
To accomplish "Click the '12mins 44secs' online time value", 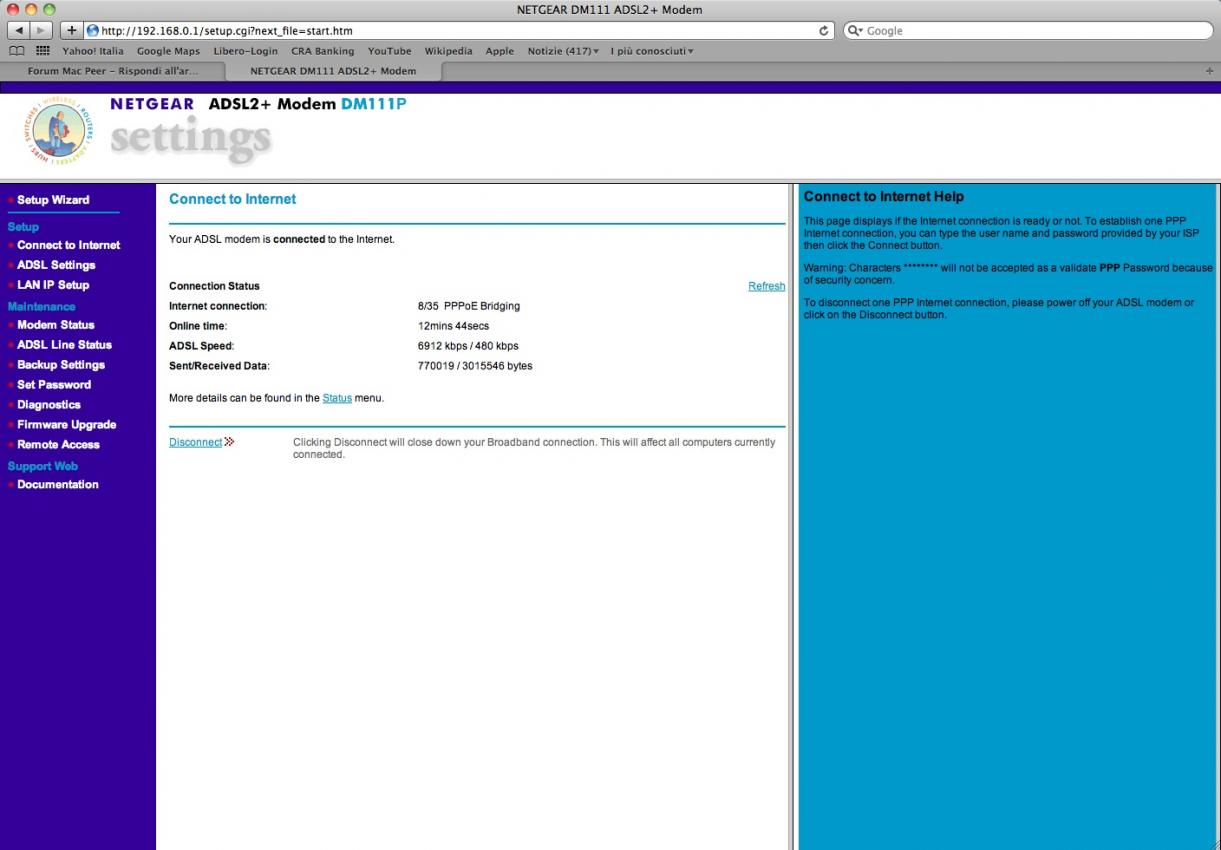I will pos(453,326).
